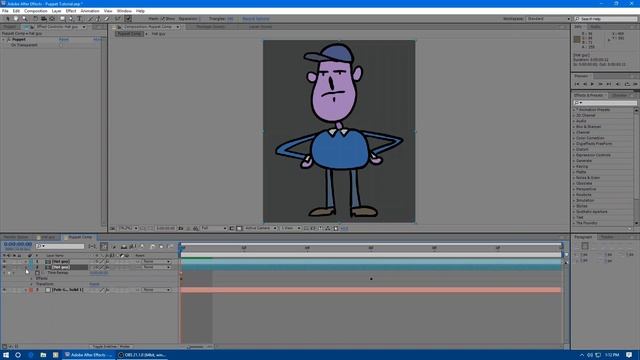The image size is (640, 360).
Task: Expand the Animation Presets category
Action: (574, 110)
